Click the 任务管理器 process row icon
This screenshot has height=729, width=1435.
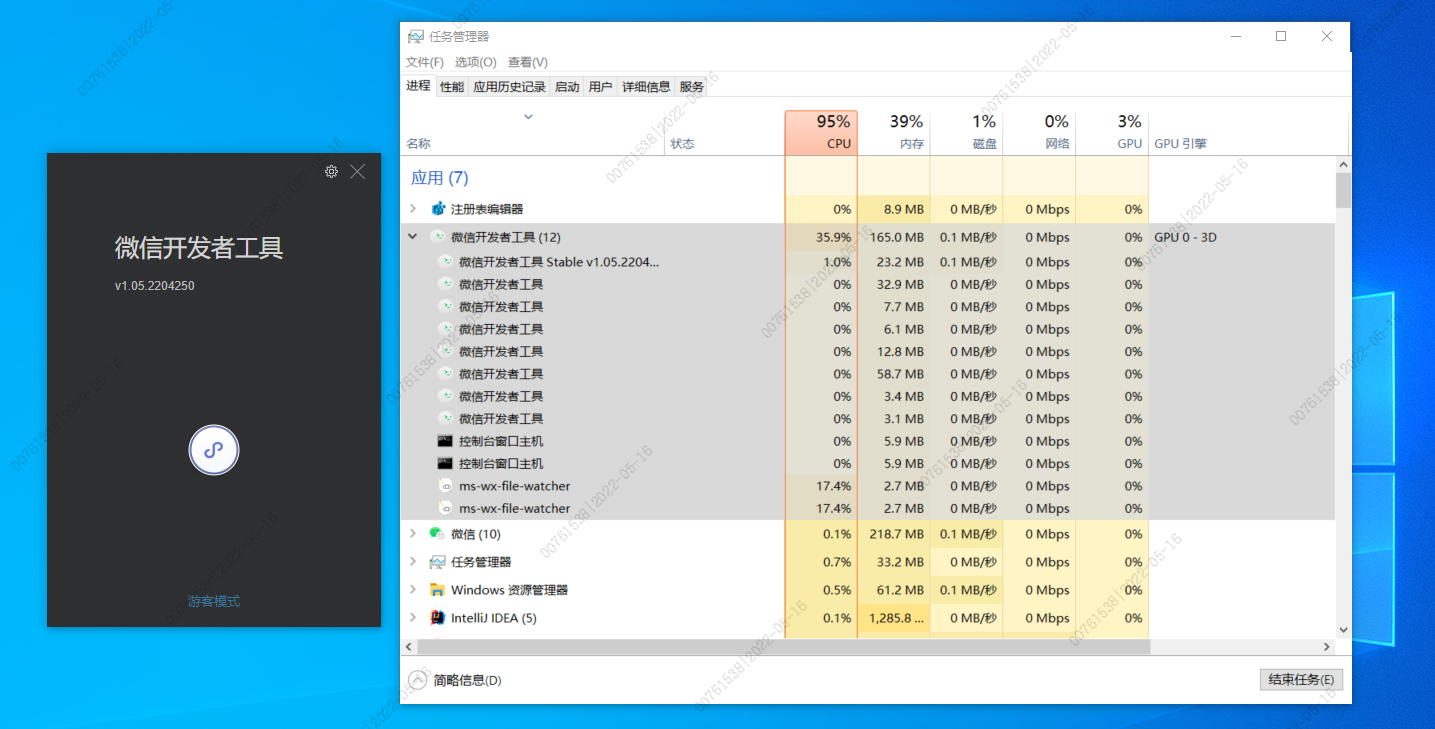pyautogui.click(x=437, y=562)
